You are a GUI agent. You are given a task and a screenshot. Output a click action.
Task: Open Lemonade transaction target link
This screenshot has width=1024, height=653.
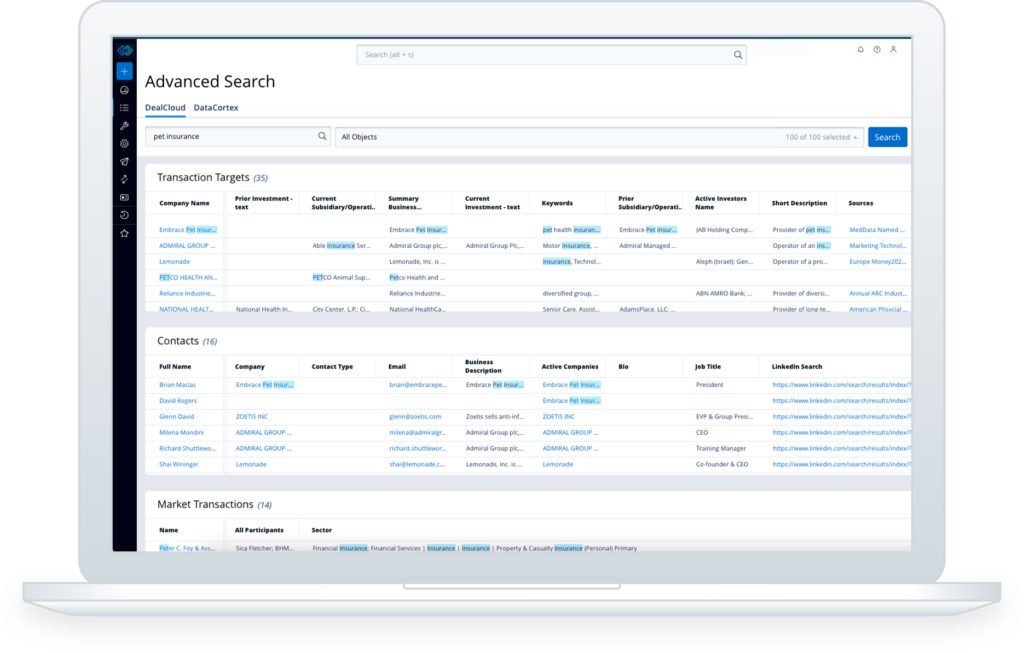(174, 262)
